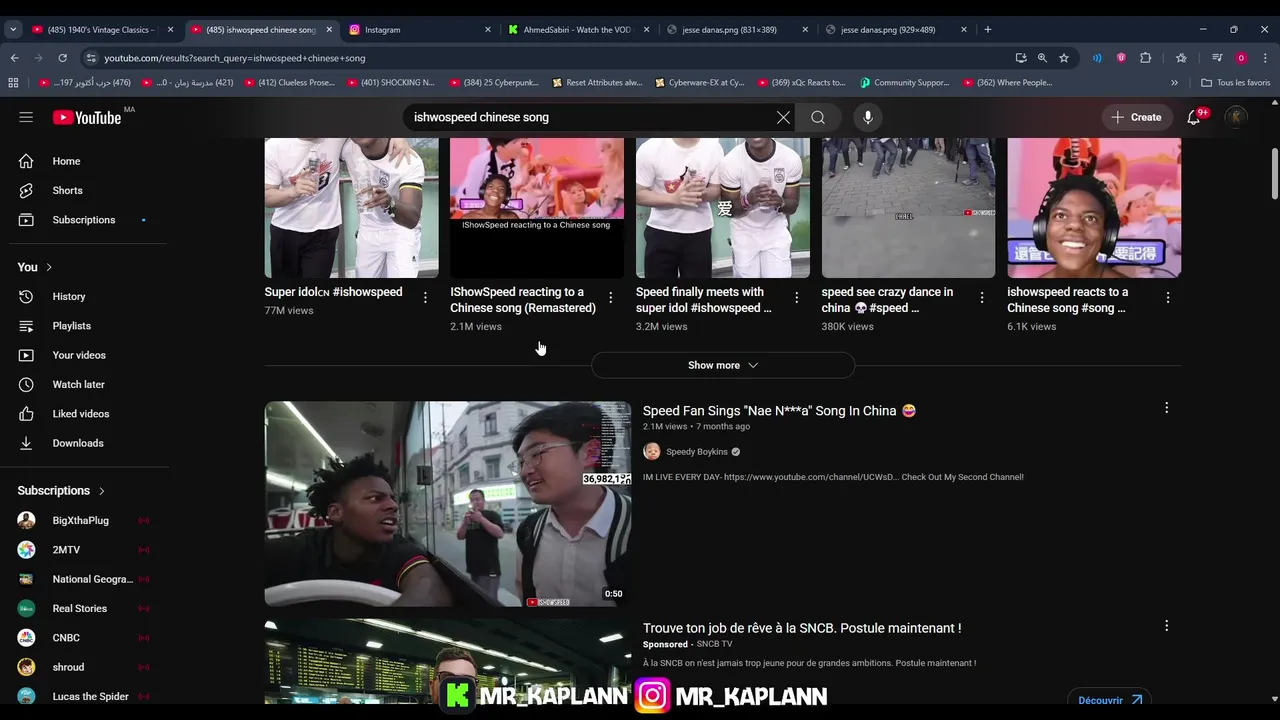Switch to the AhmedSabiri Watch the VOD tab
Image resolution: width=1280 pixels, height=720 pixels.
tap(578, 29)
